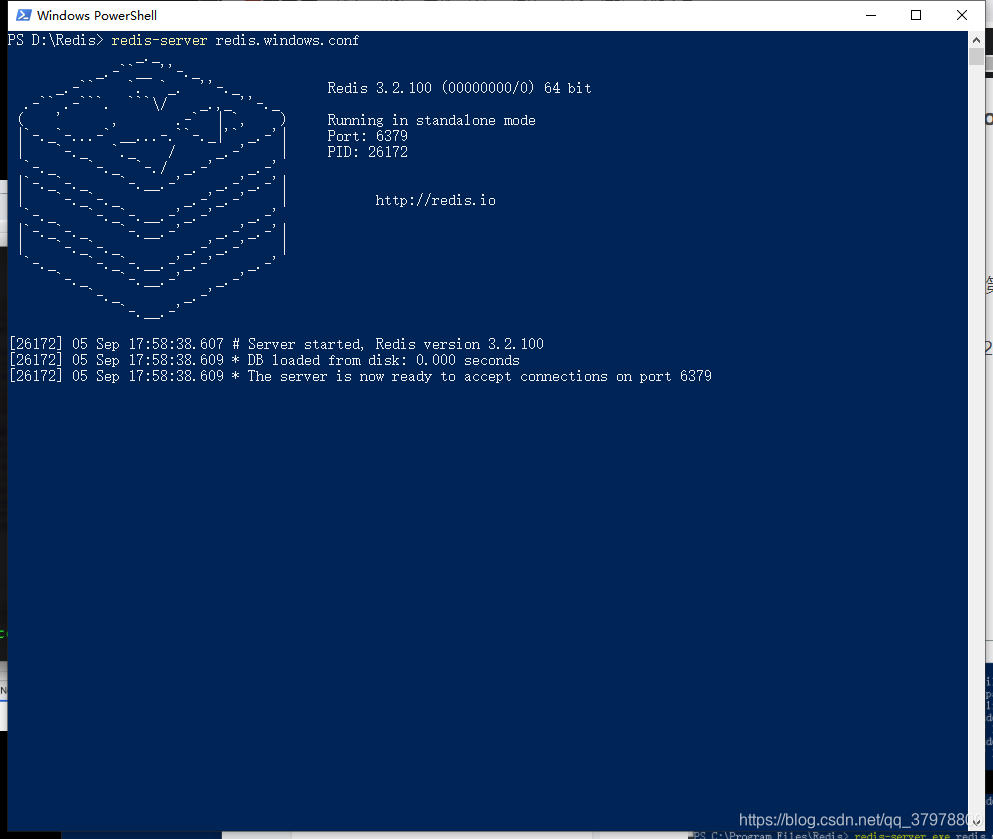Click 'Running in standalone mode' text
The height and width of the screenshot is (839, 993).
point(431,120)
